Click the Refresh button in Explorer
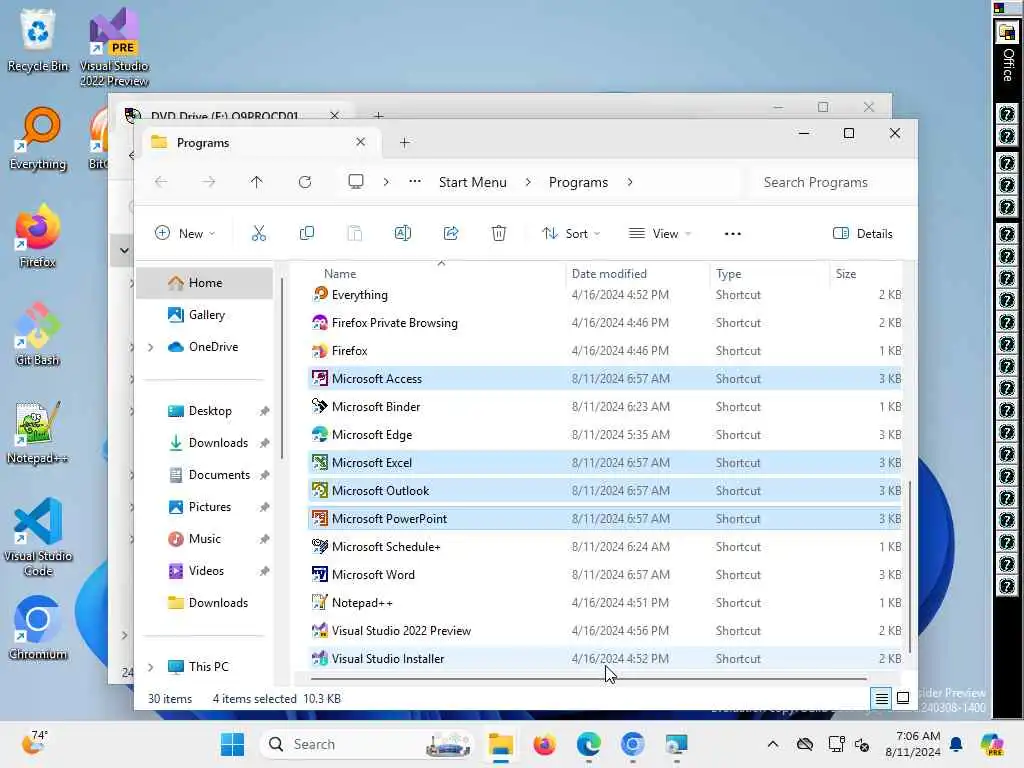The image size is (1024, 768). [305, 182]
